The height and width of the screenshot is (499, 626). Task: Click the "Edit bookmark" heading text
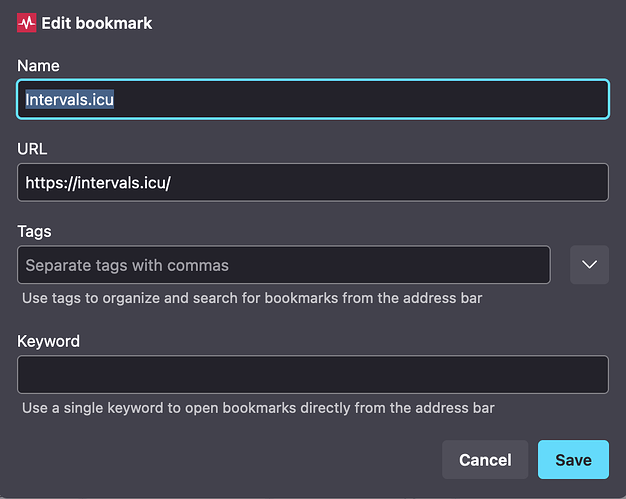97,23
